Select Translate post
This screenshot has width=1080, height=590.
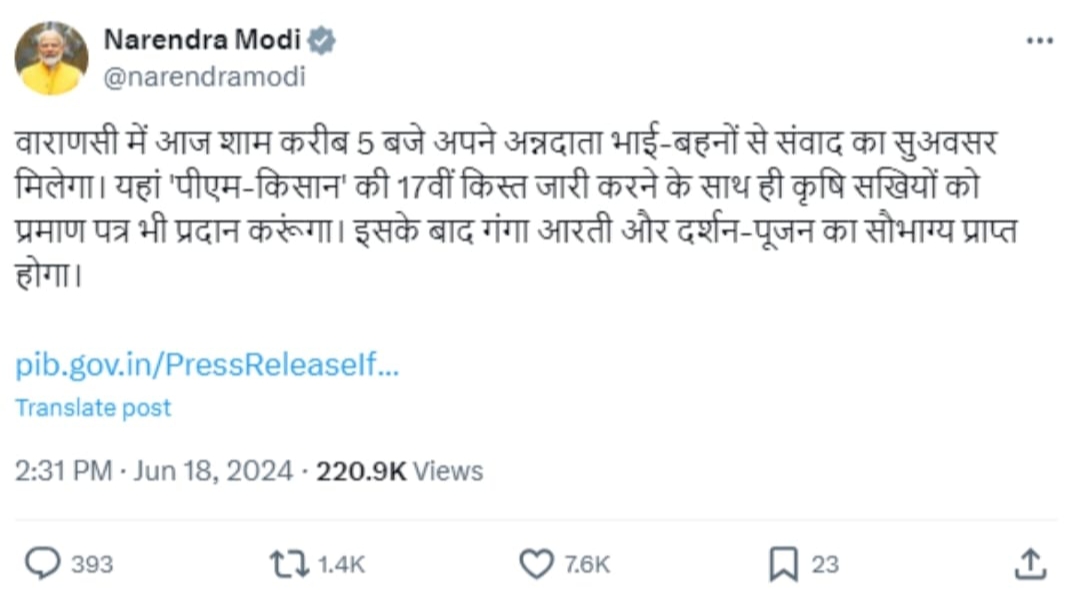(x=93, y=407)
